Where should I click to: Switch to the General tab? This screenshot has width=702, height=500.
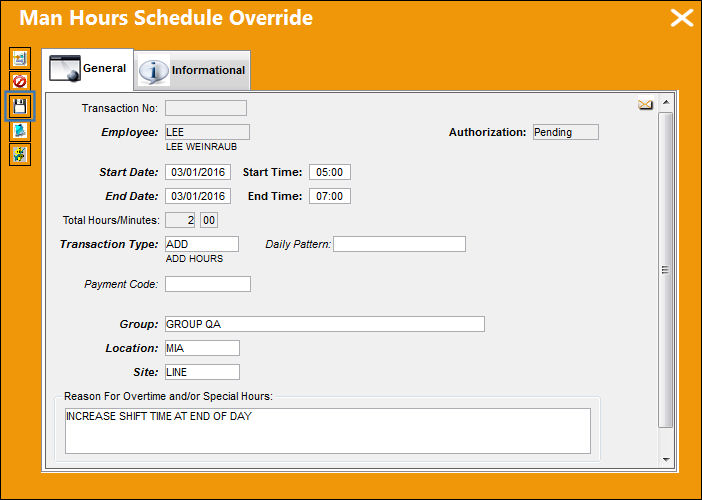88,69
